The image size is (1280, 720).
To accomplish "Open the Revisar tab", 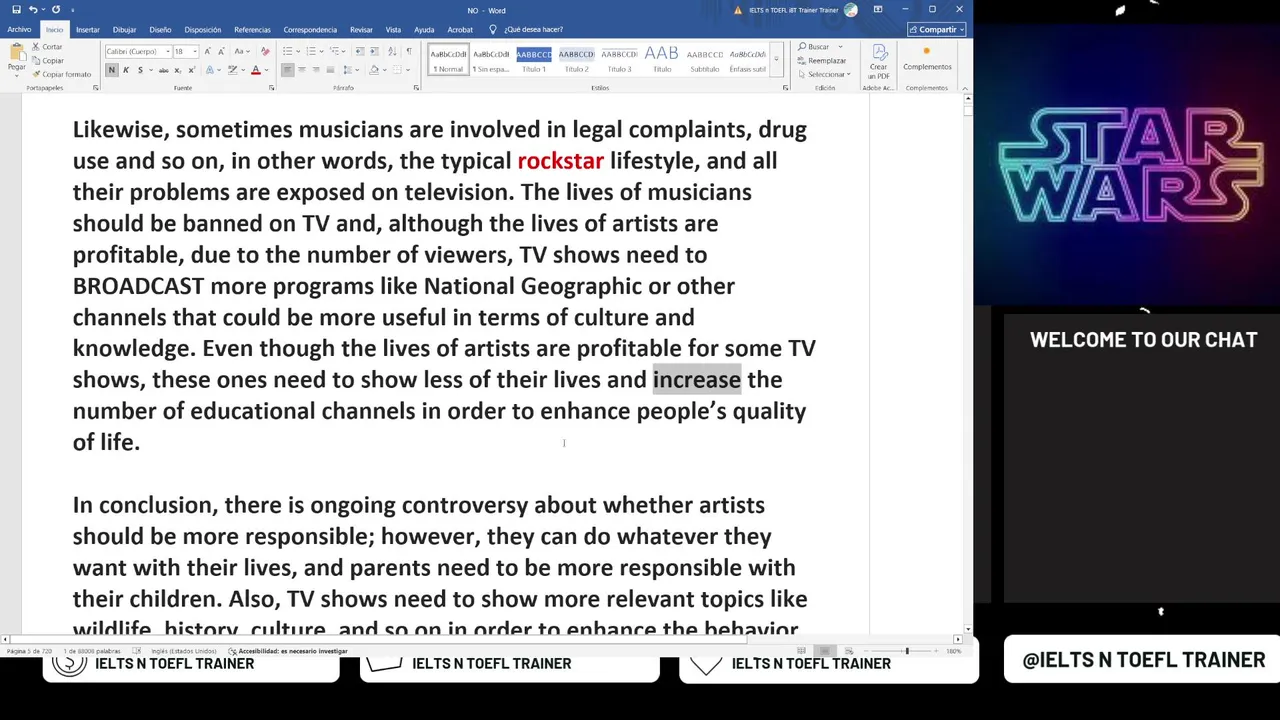I will click(x=361, y=30).
